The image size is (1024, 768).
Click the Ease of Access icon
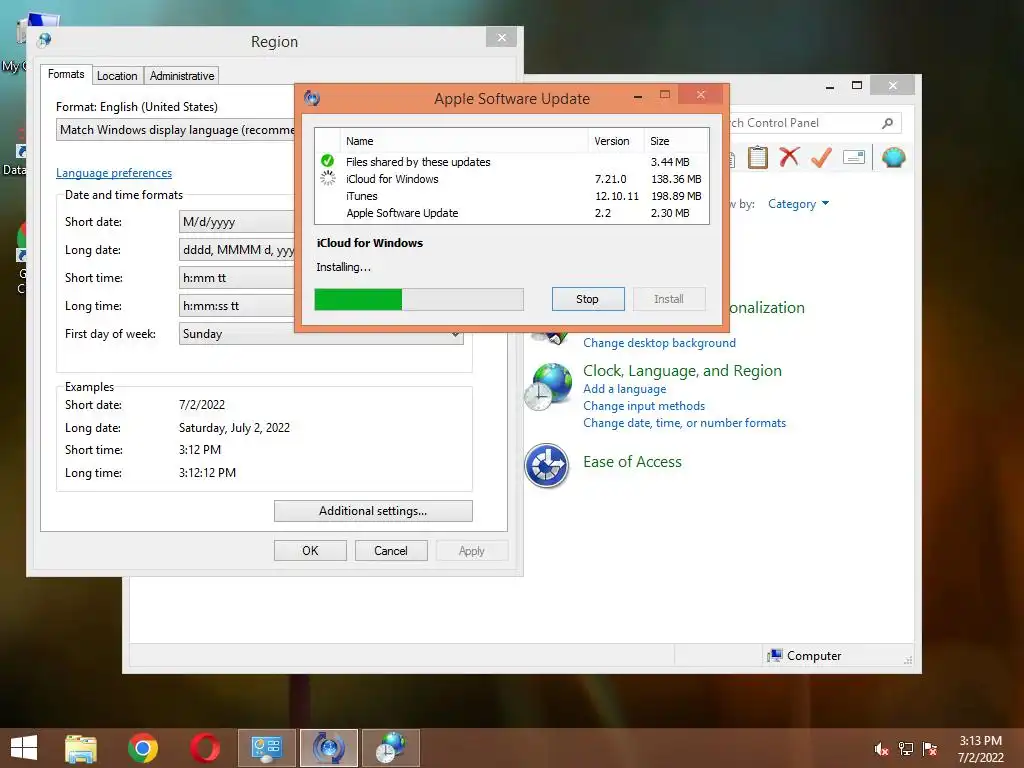coord(547,466)
